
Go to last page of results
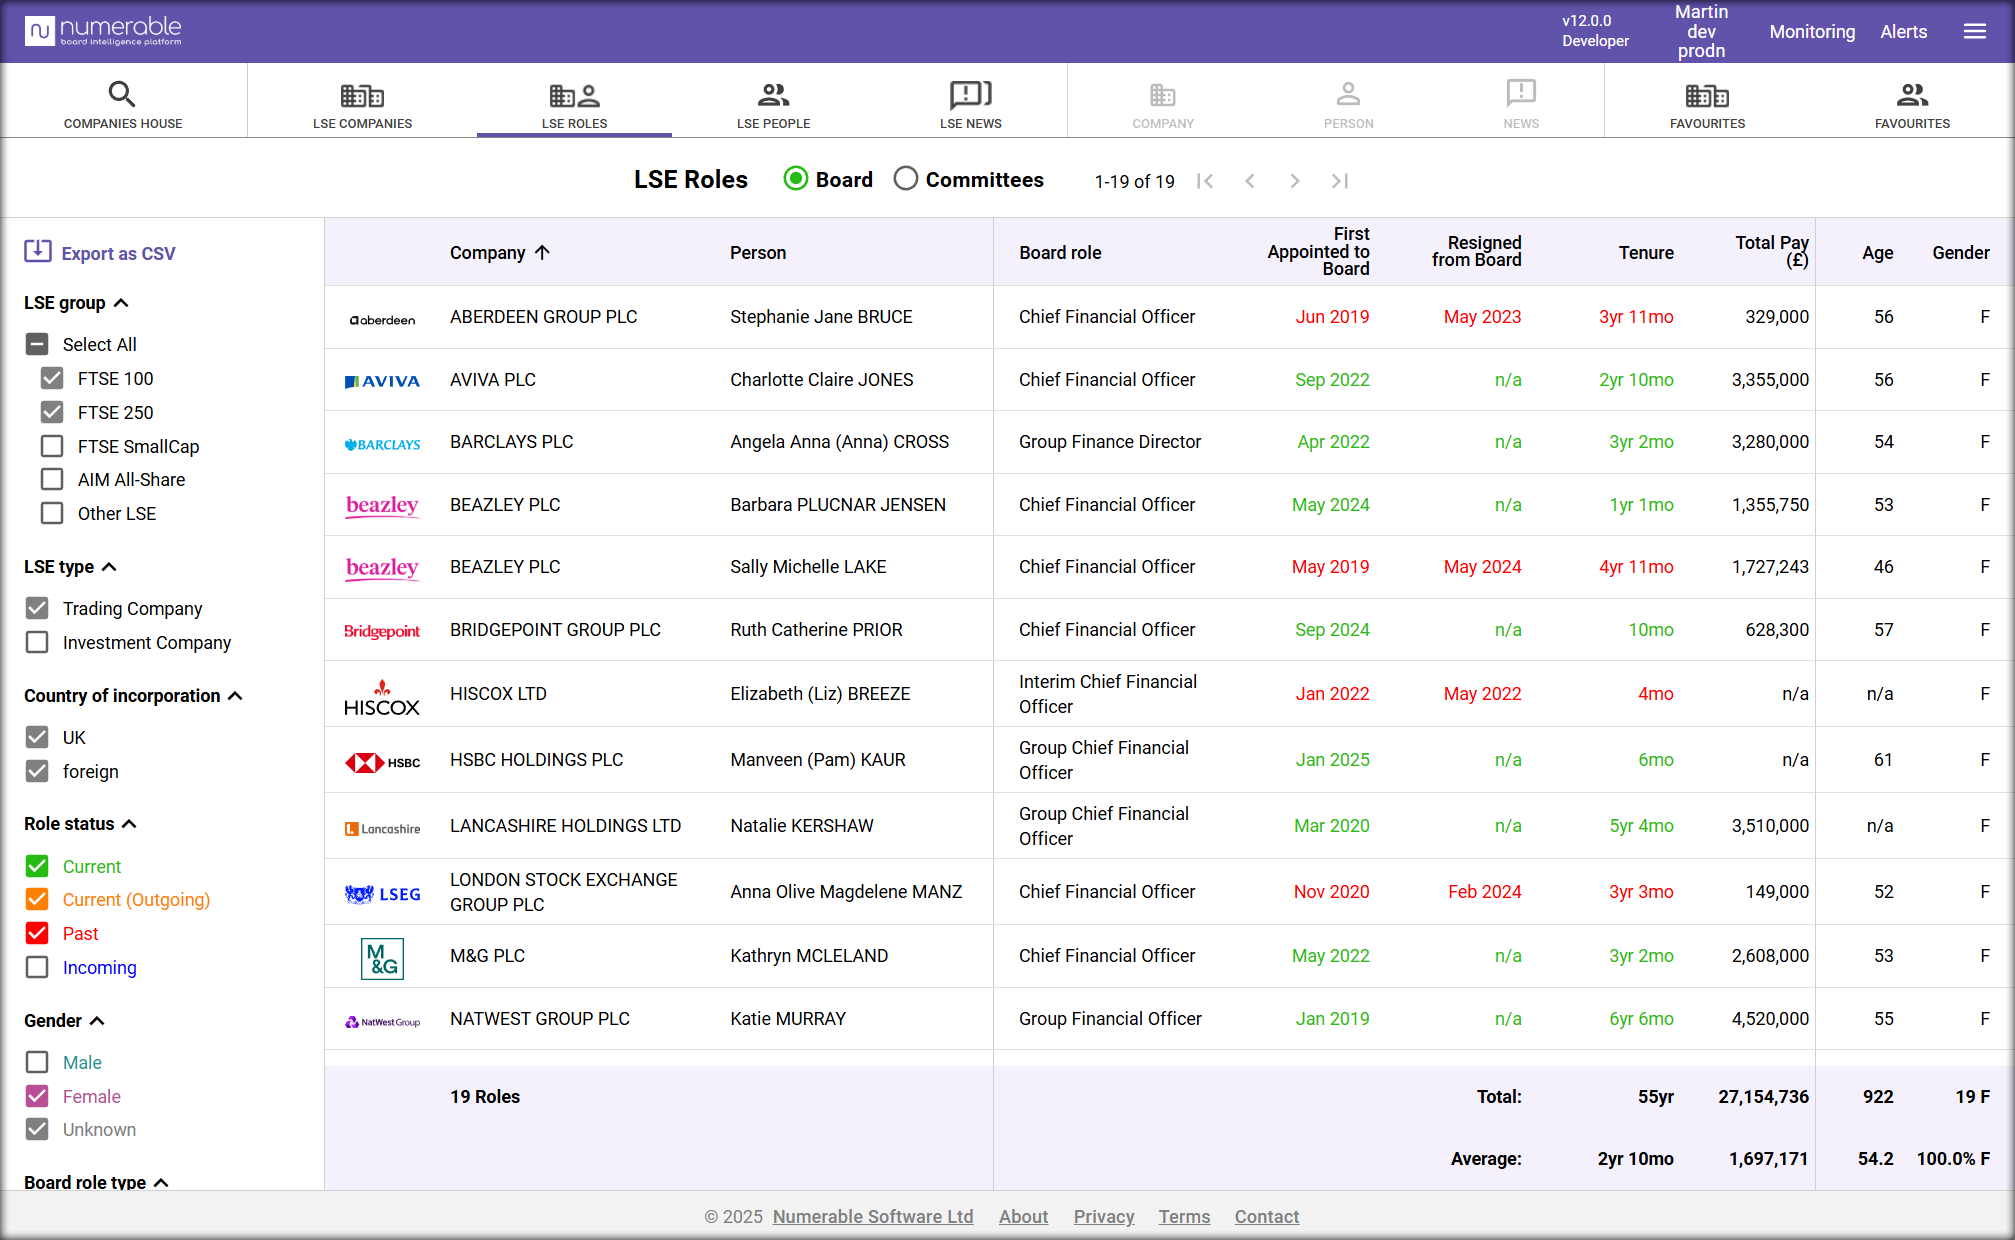point(1340,181)
